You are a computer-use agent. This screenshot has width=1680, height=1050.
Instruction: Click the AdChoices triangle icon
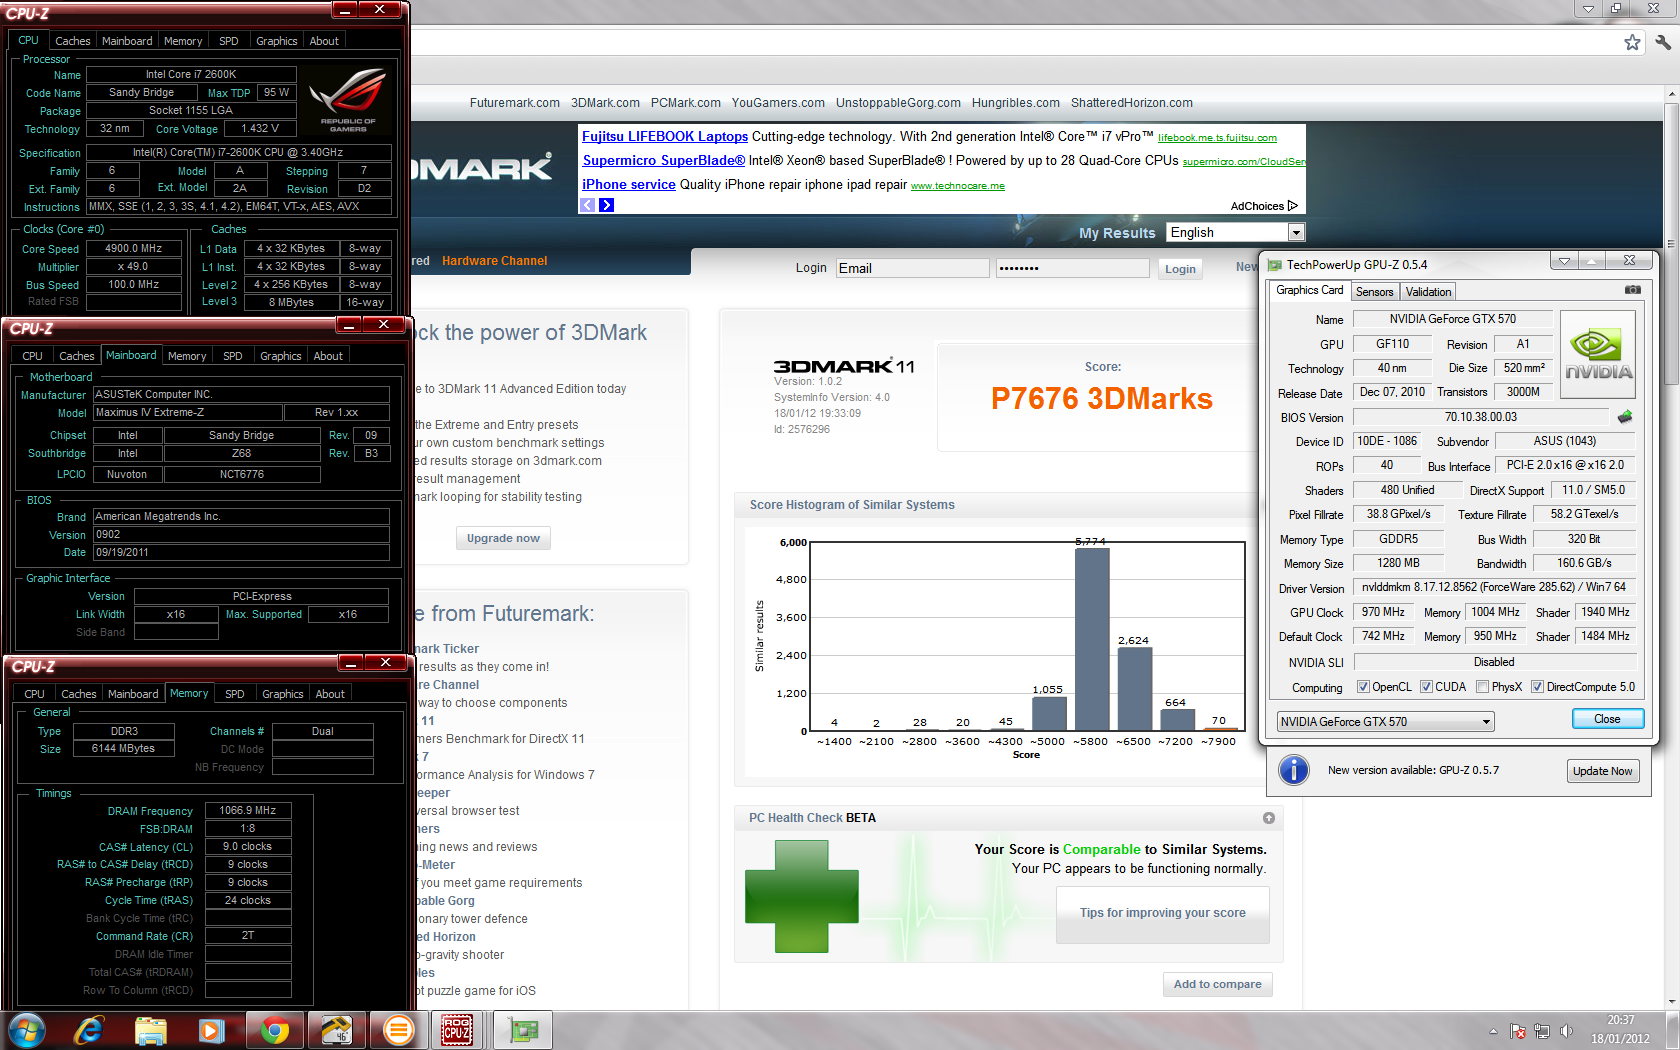point(1293,206)
